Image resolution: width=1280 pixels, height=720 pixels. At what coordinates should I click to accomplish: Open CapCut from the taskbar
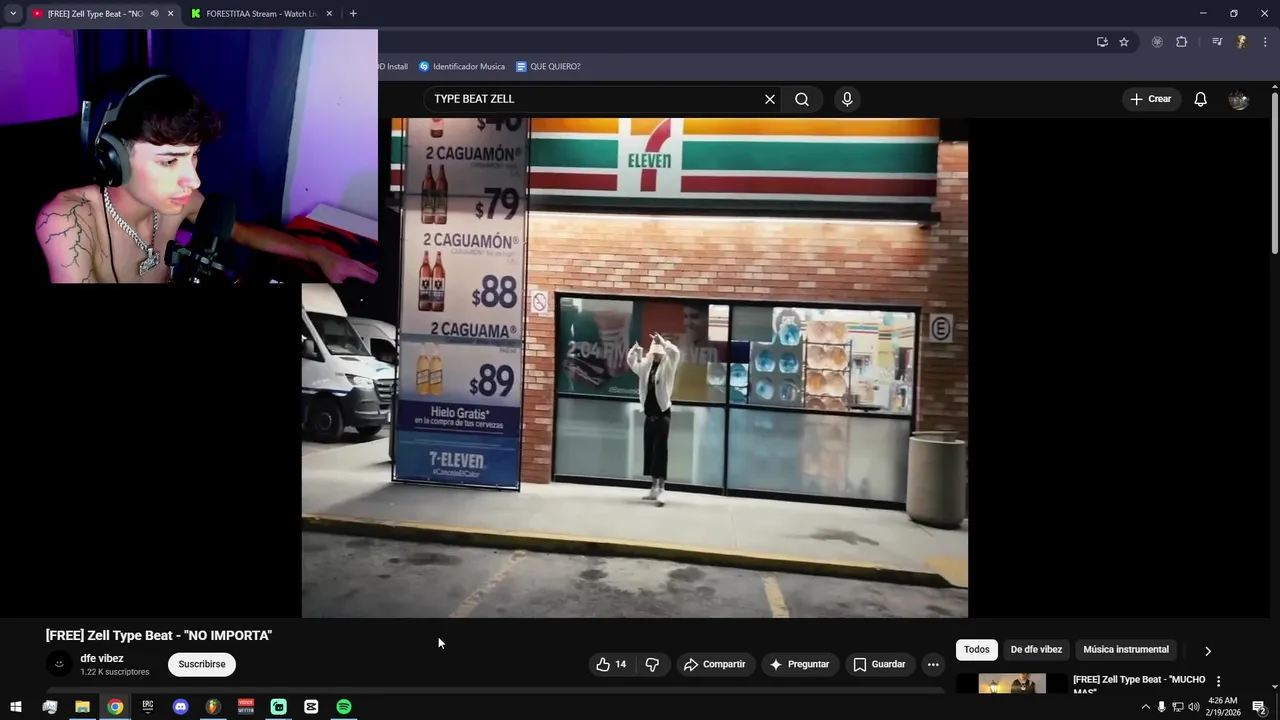click(x=311, y=707)
